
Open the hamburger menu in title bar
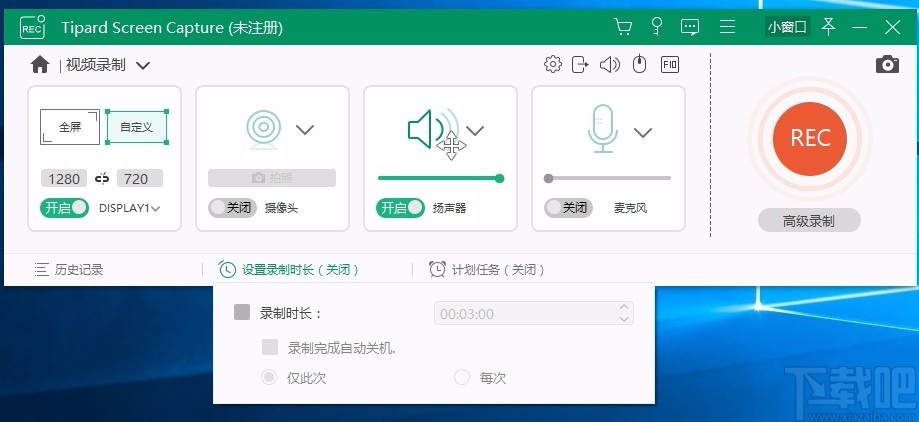pos(727,26)
